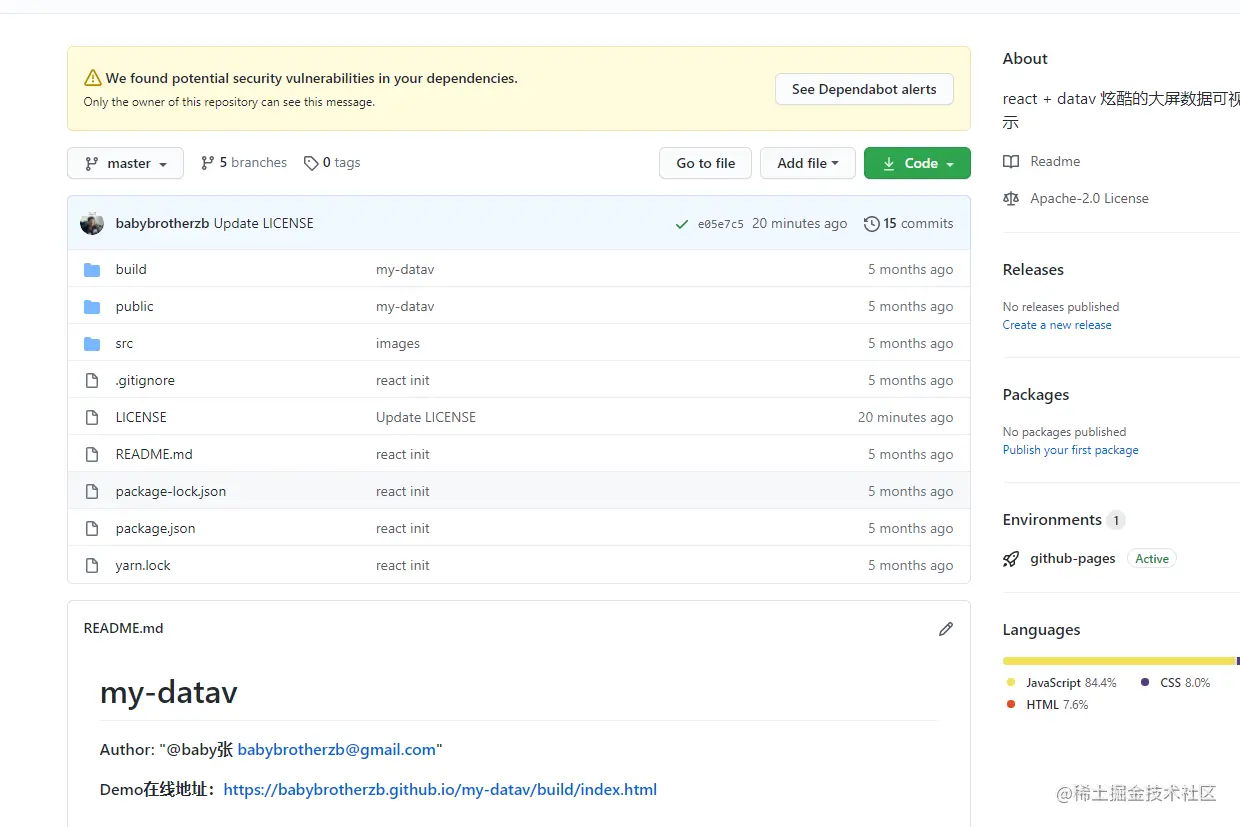This screenshot has height=827, width=1240.
Task: Click the book icon beside Readme
Action: 1011,161
